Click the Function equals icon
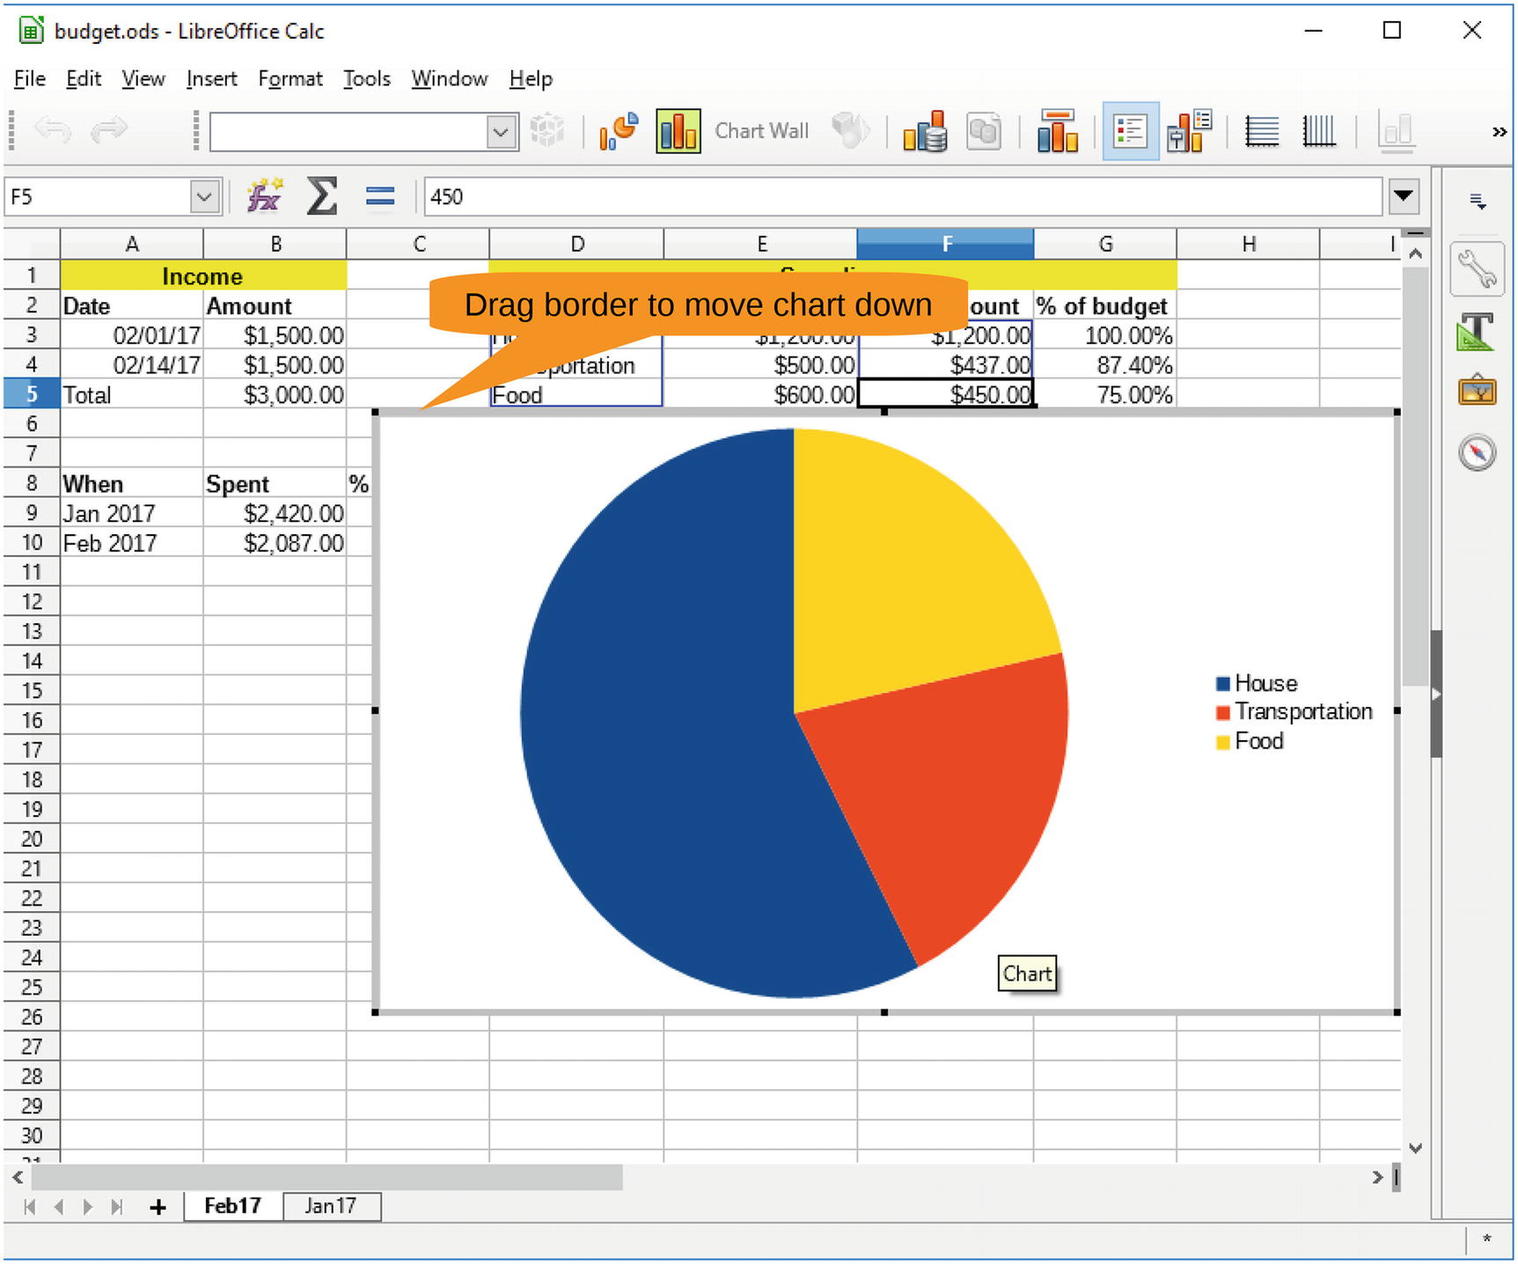1518x1264 pixels. 380,197
